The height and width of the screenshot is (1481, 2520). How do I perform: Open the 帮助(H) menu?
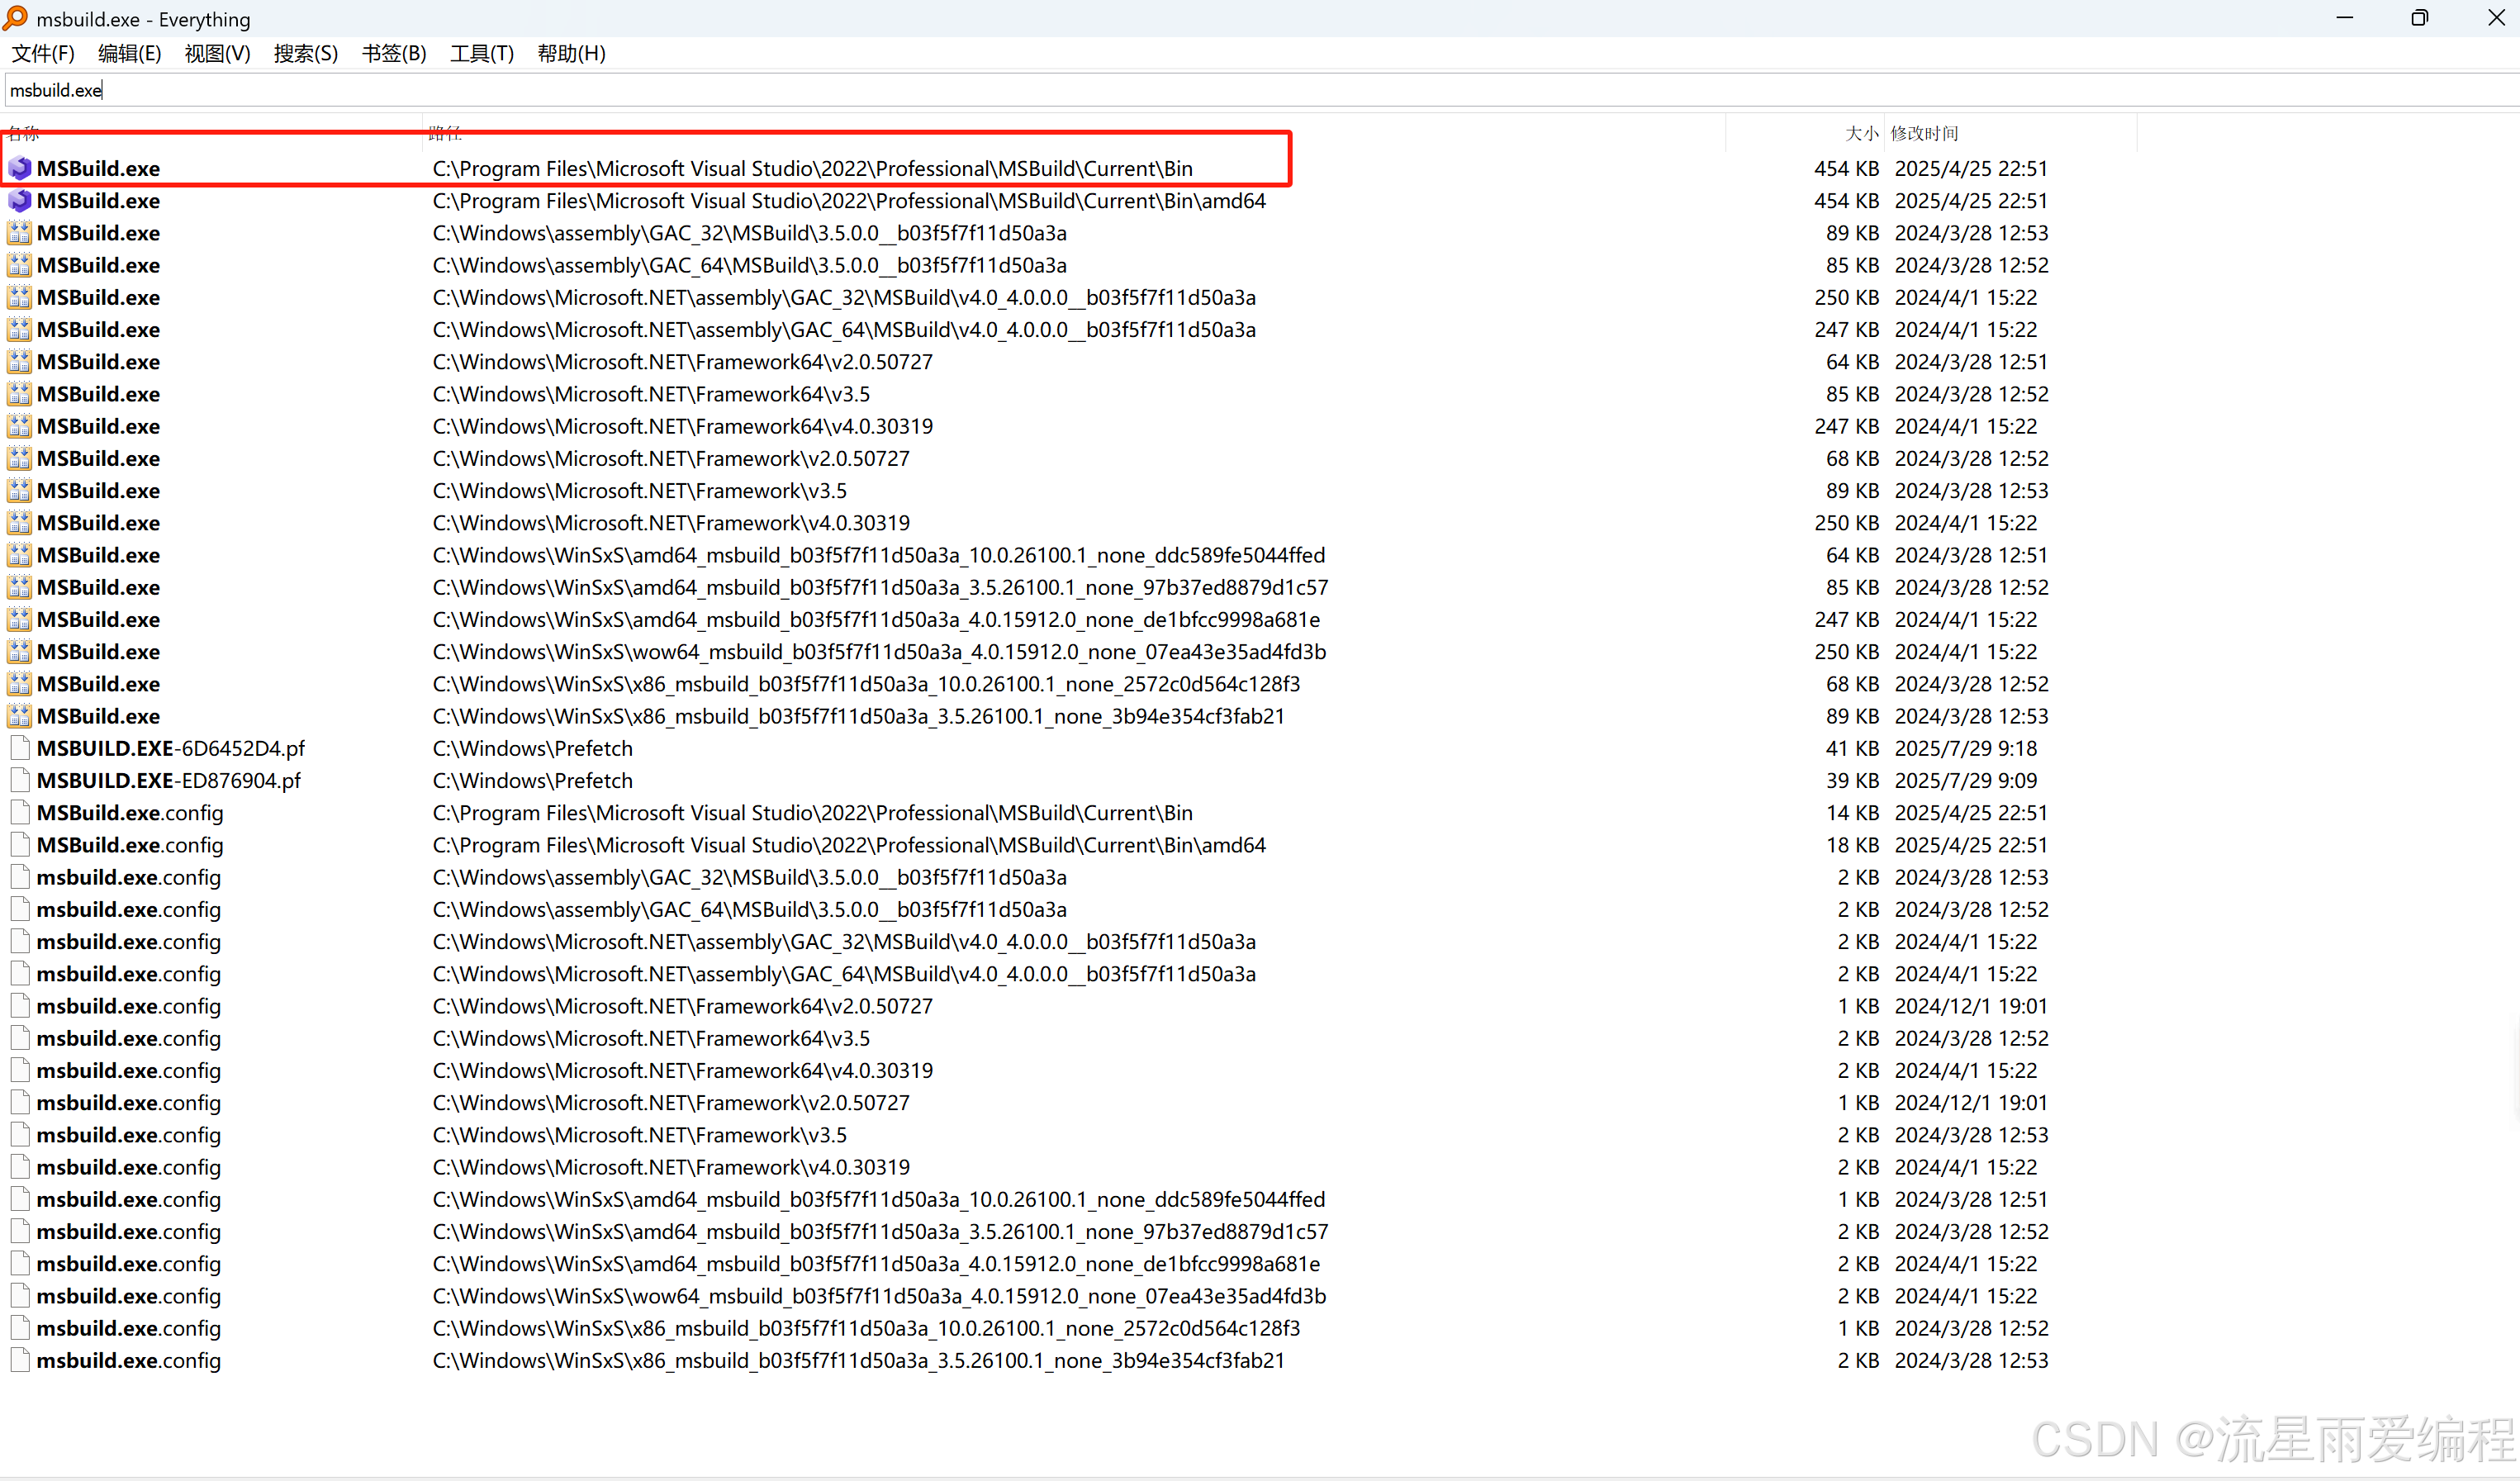click(x=571, y=54)
